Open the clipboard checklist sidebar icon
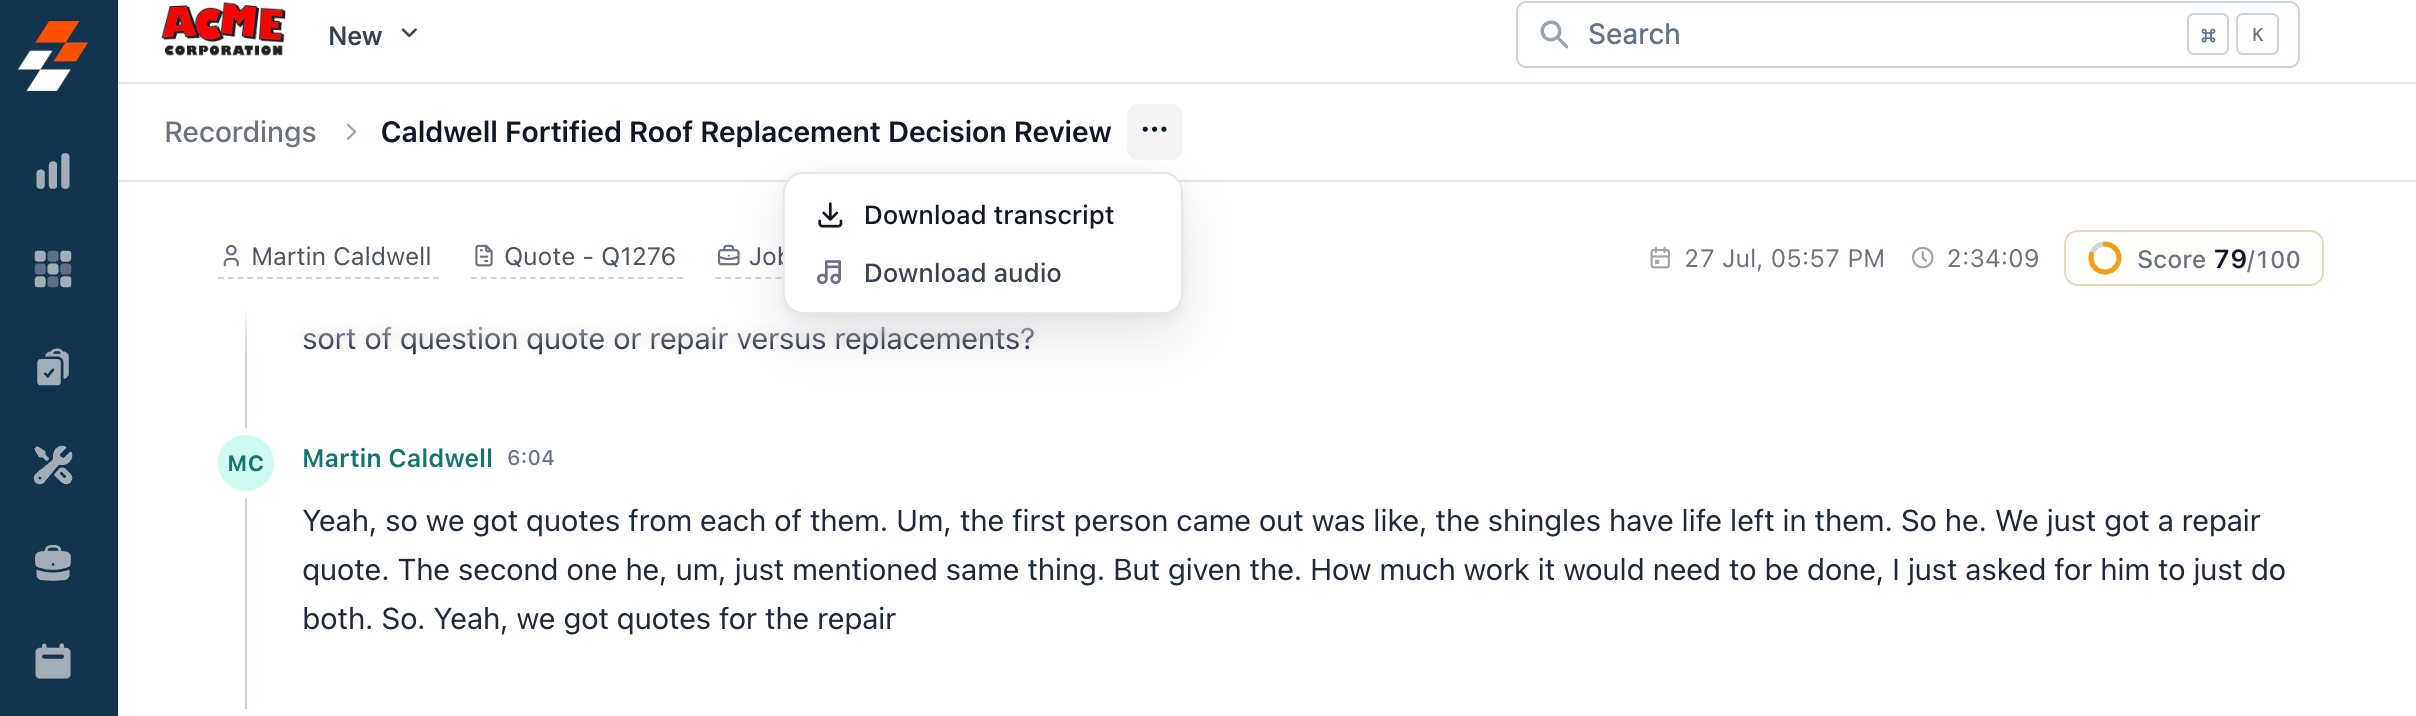Viewport: 2416px width, 716px height. click(53, 367)
